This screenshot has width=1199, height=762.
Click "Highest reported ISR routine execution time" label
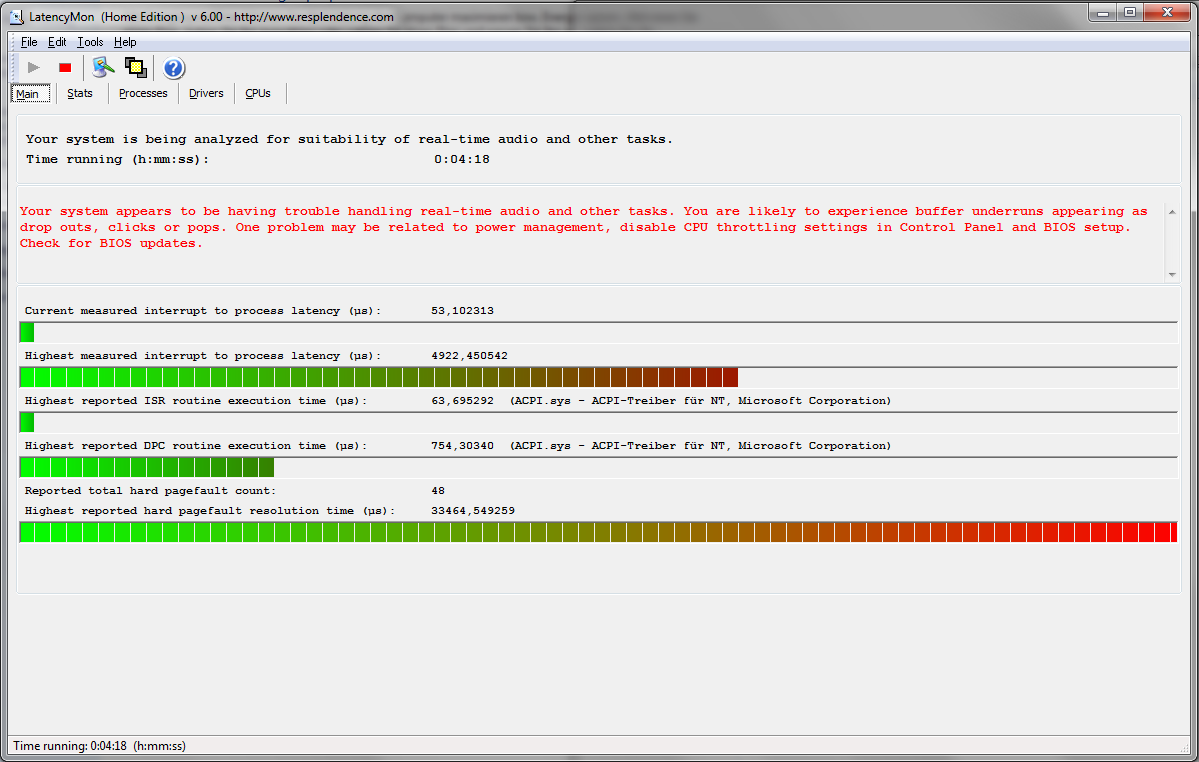tap(196, 400)
